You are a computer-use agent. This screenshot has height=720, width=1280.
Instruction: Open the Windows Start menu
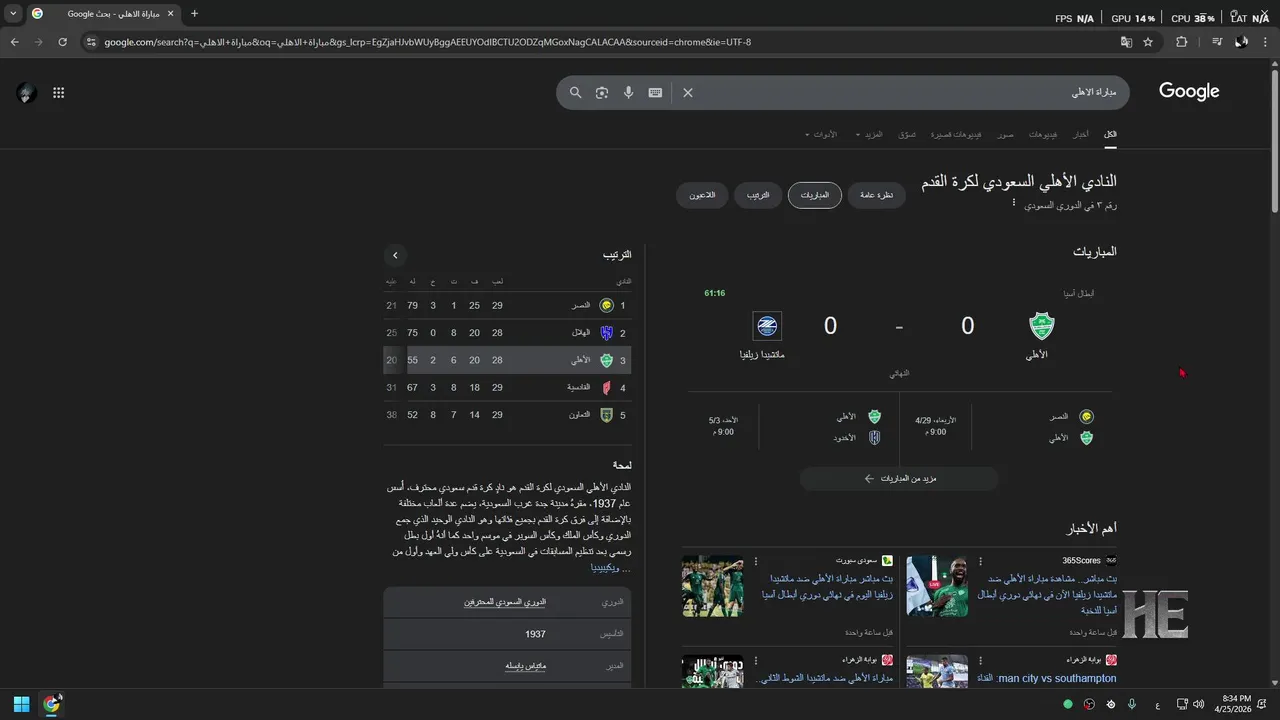pos(21,704)
